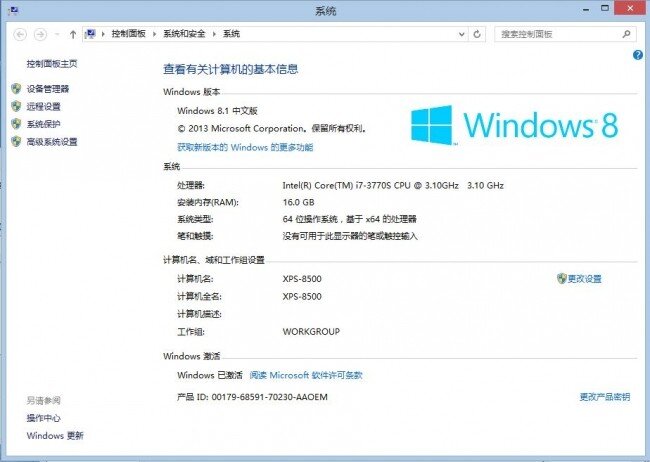
Task: Select the 查看有关计算机的基本信息 heading
Action: 230,69
